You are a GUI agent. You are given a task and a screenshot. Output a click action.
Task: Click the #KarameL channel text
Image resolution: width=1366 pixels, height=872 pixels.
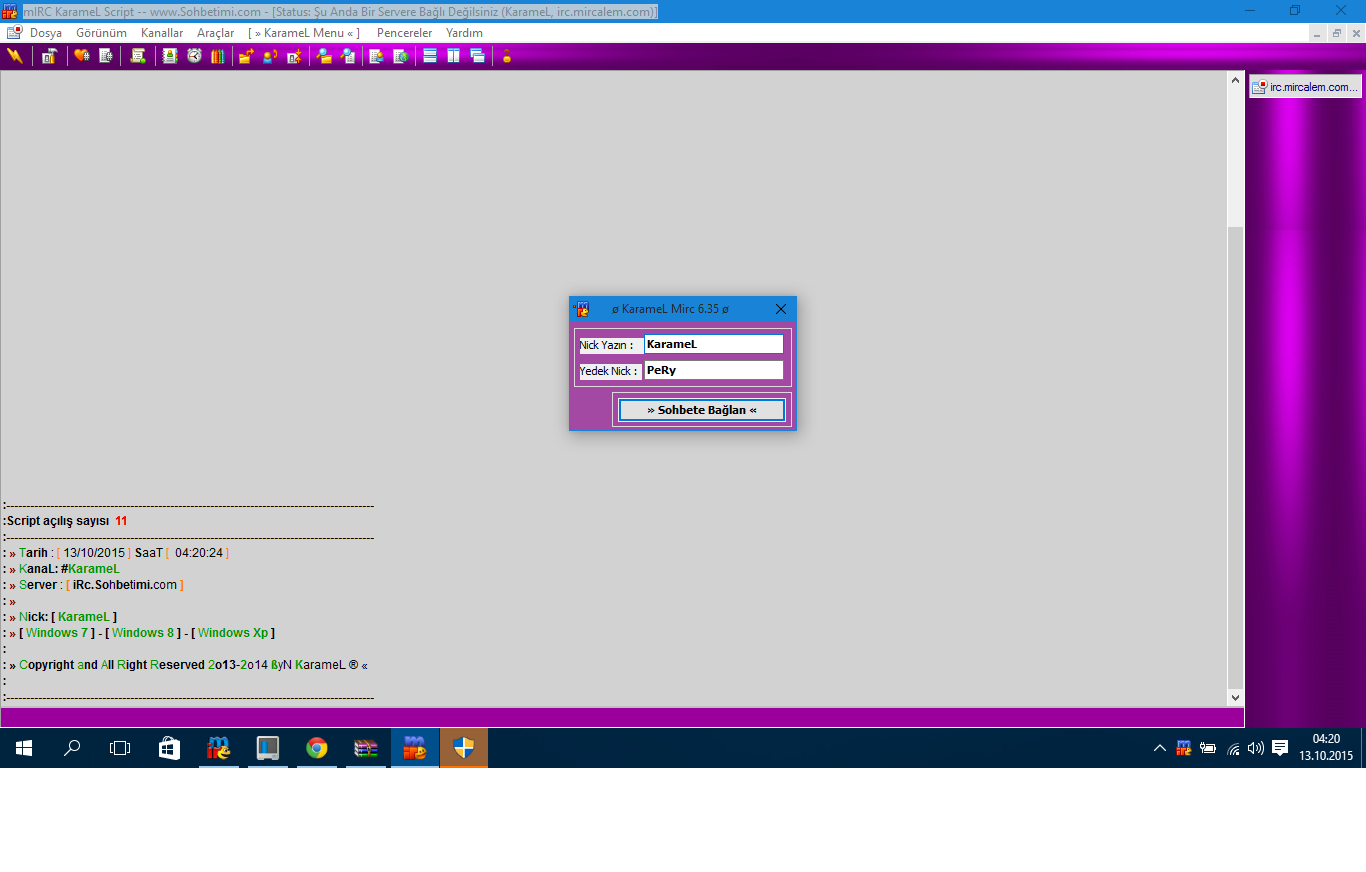90,569
